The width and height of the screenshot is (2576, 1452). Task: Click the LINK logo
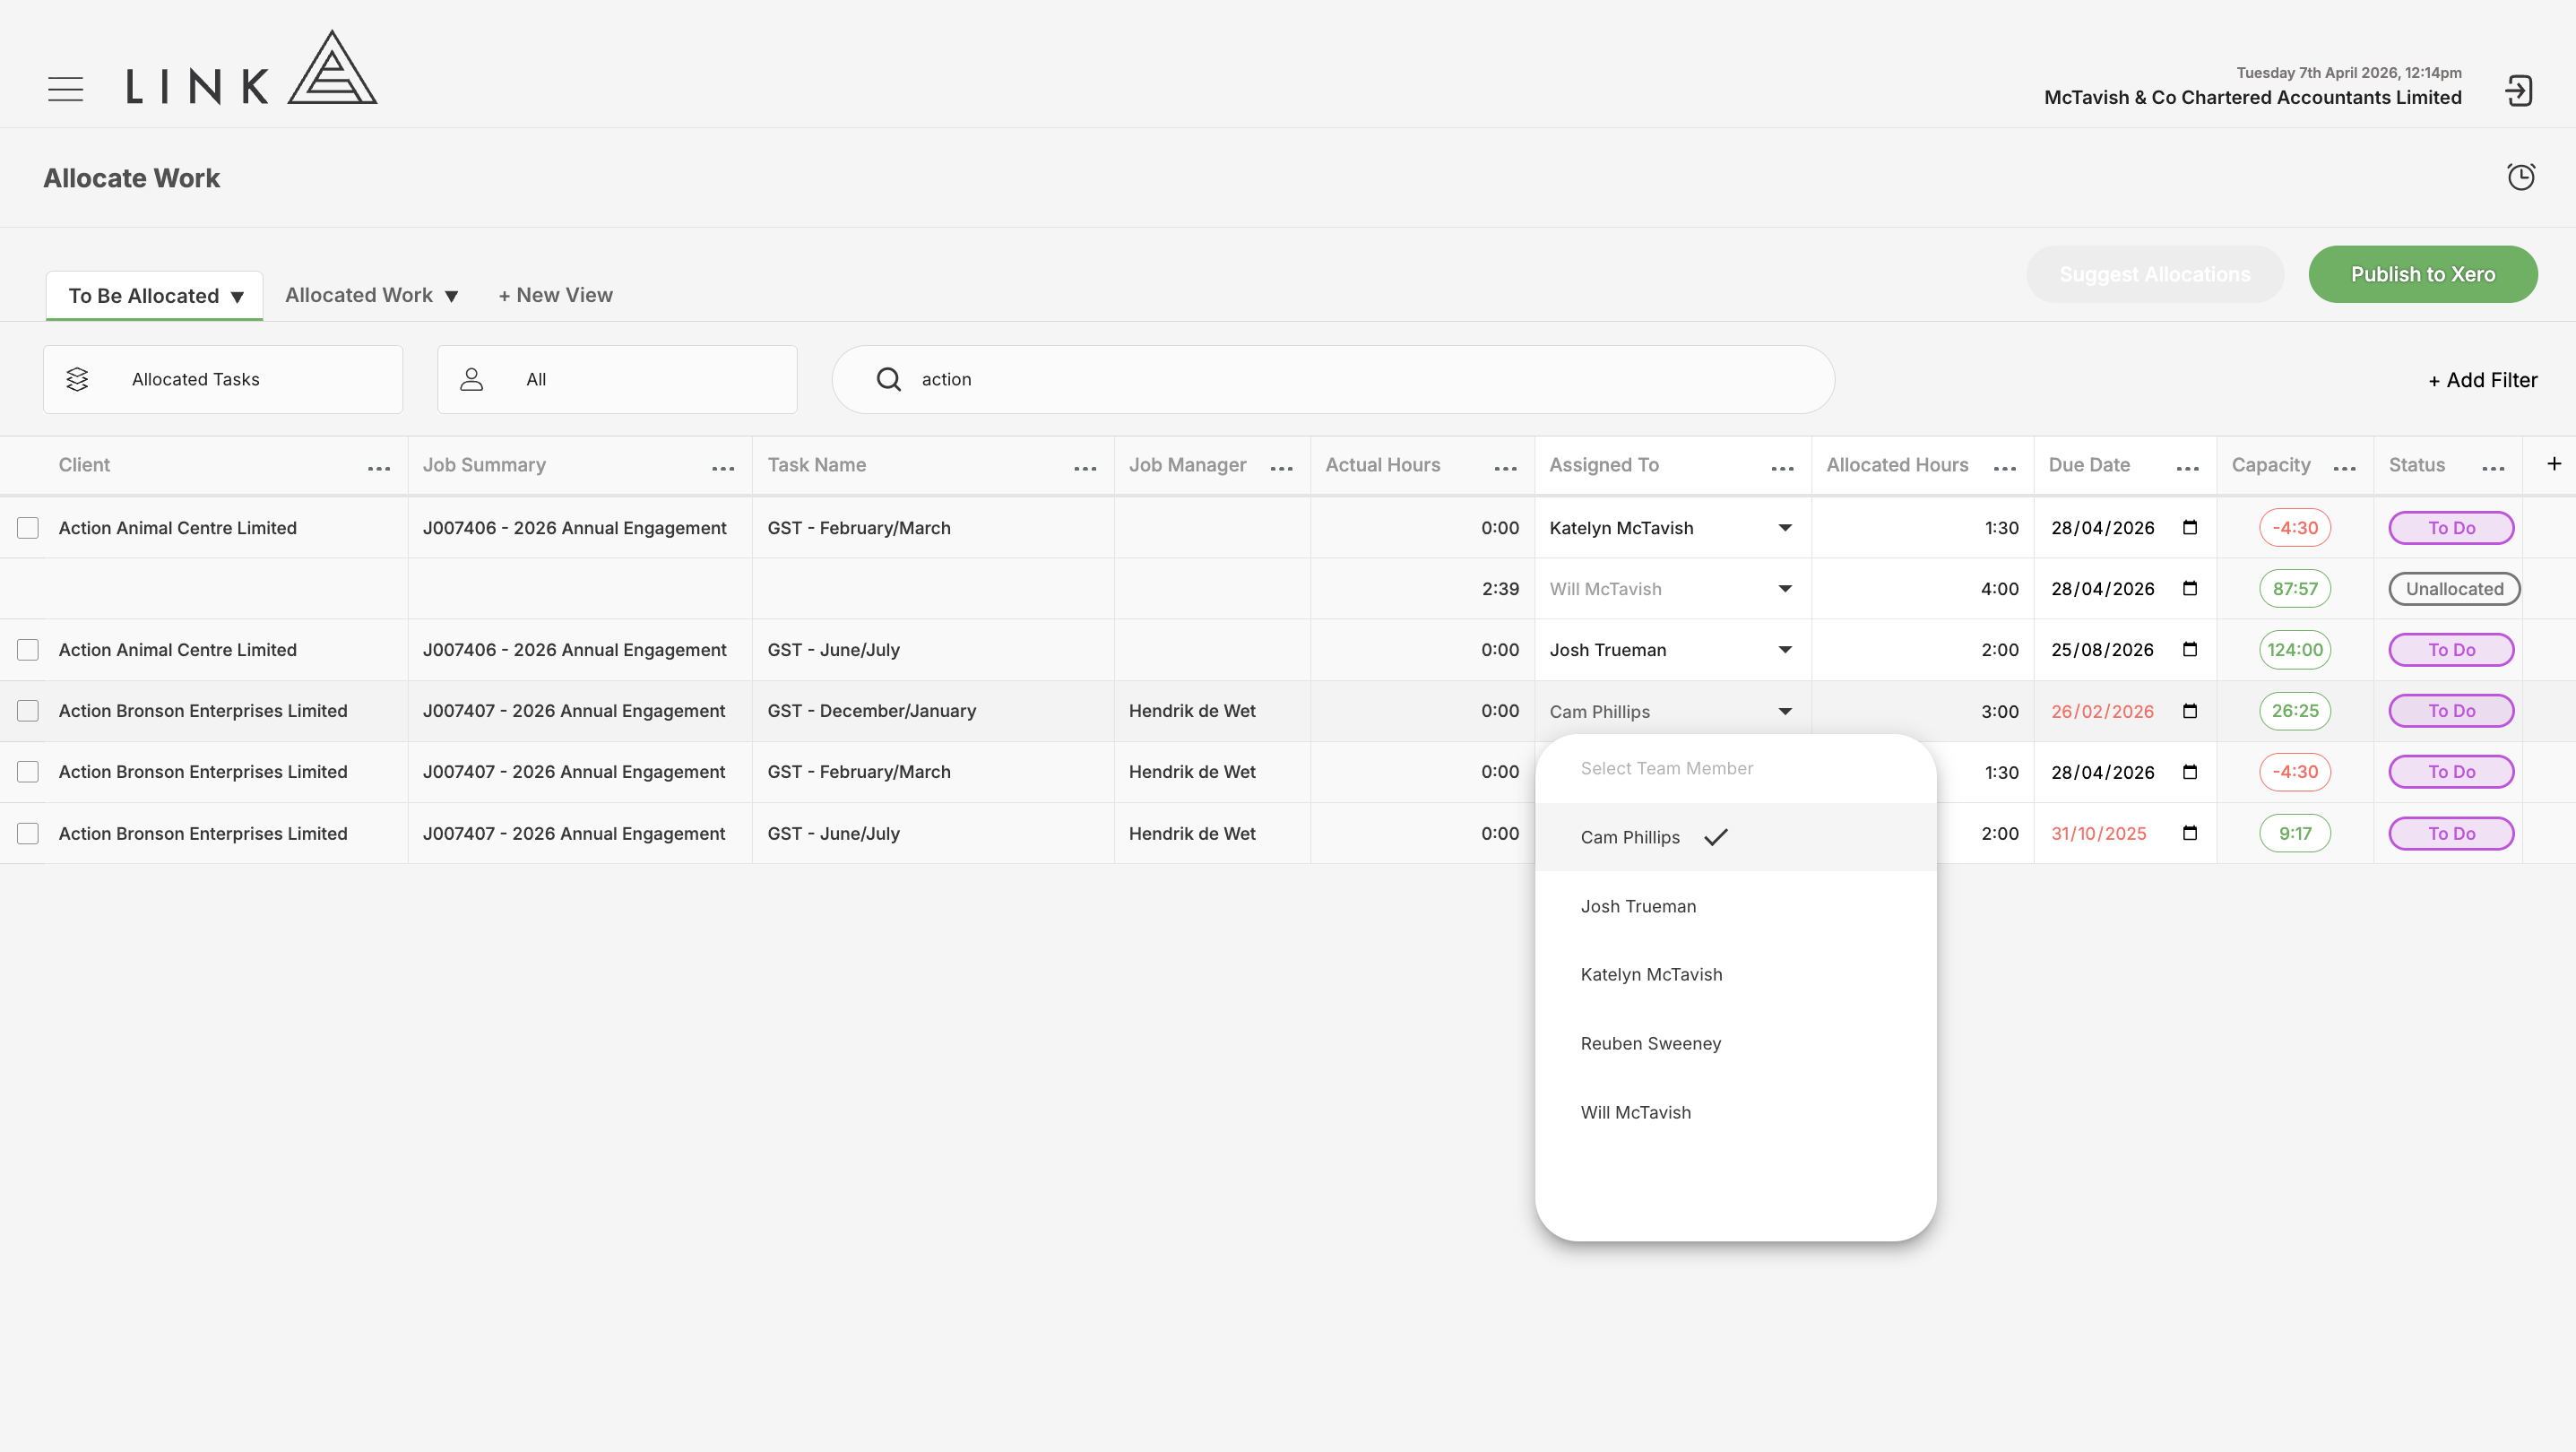coord(251,68)
